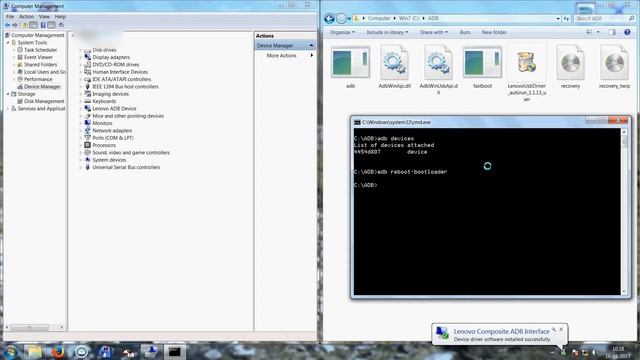Open the More Actions submenu
The width and height of the screenshot is (640, 360).
(285, 56)
